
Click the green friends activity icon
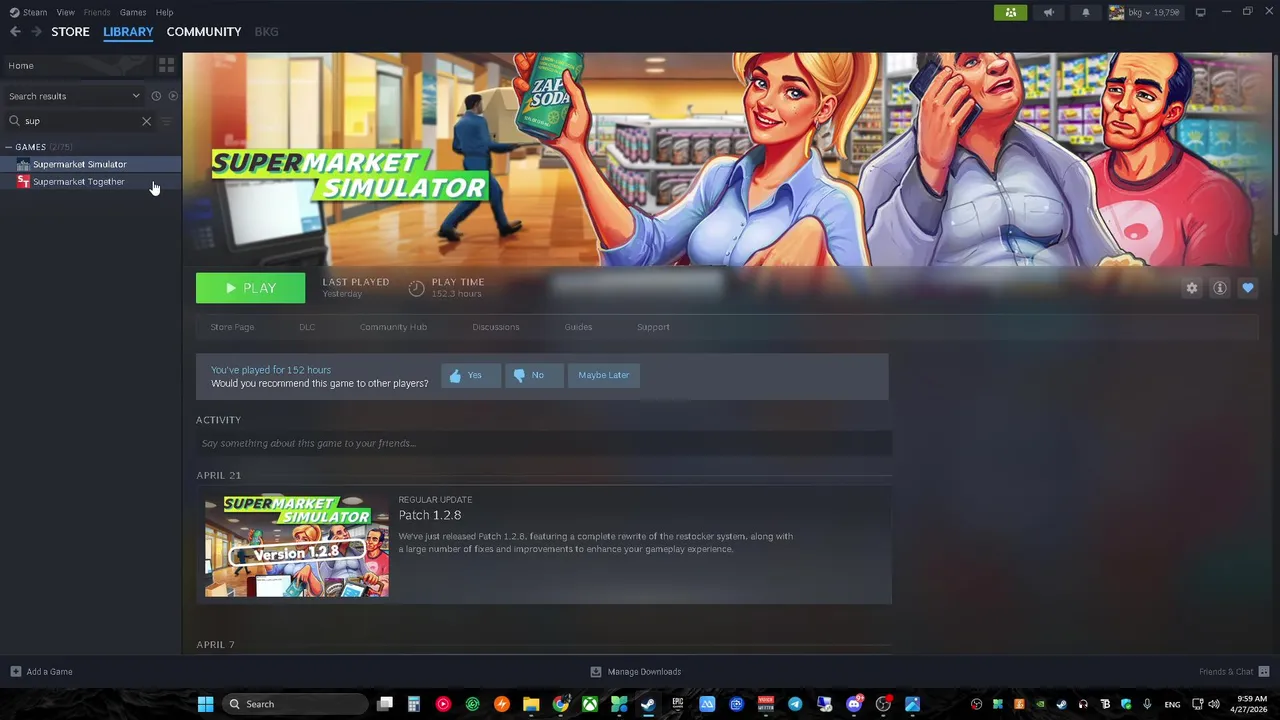[1010, 13]
